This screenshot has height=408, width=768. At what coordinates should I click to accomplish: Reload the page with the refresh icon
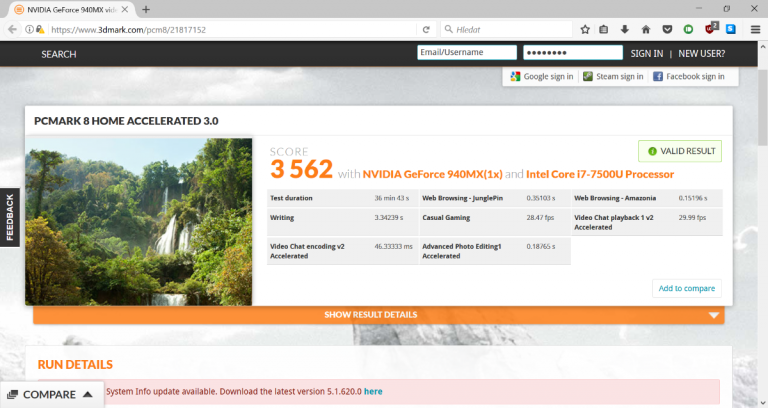coord(426,29)
